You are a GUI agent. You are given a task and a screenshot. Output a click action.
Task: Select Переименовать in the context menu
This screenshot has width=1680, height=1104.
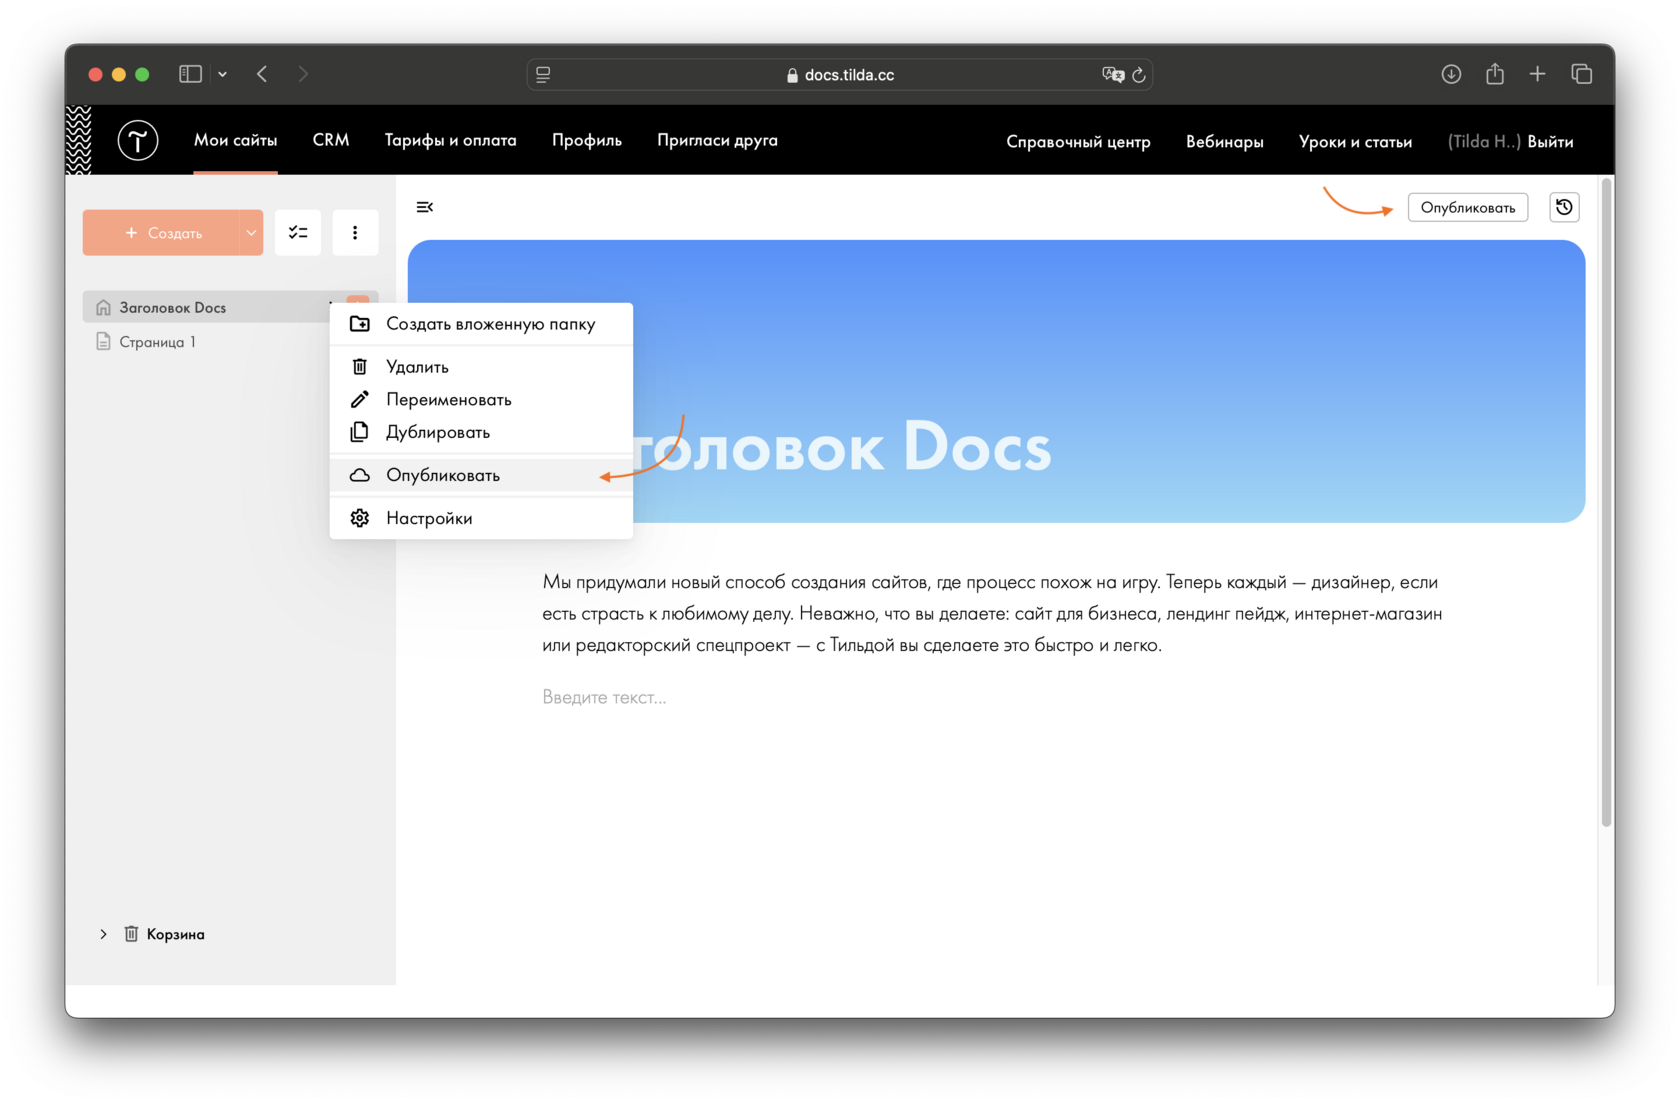coord(481,399)
